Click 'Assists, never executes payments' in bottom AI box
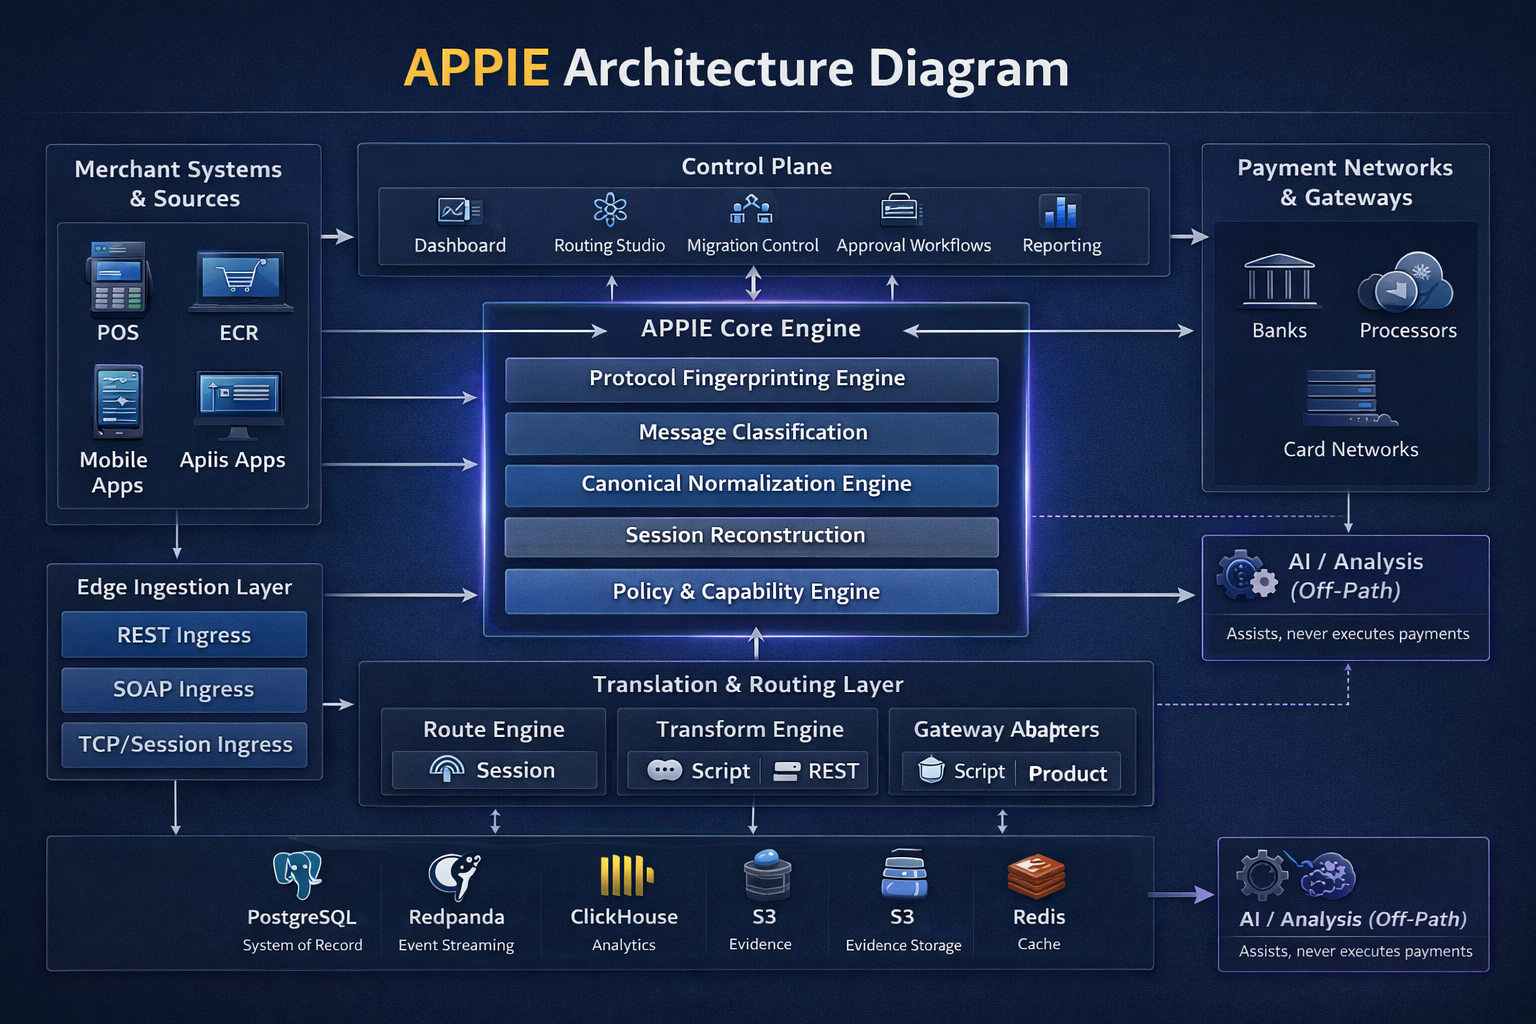The height and width of the screenshot is (1024, 1536). click(1355, 951)
